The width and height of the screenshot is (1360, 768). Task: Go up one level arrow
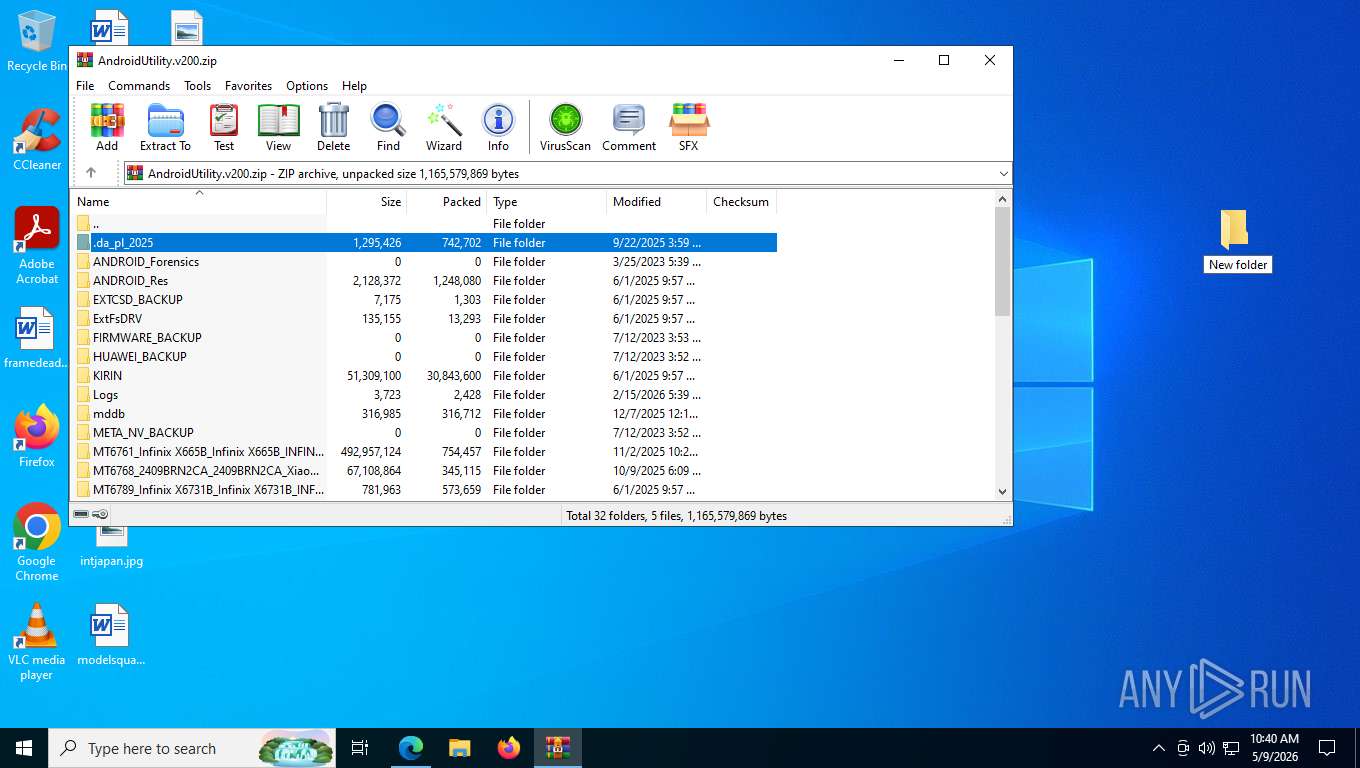pos(91,173)
